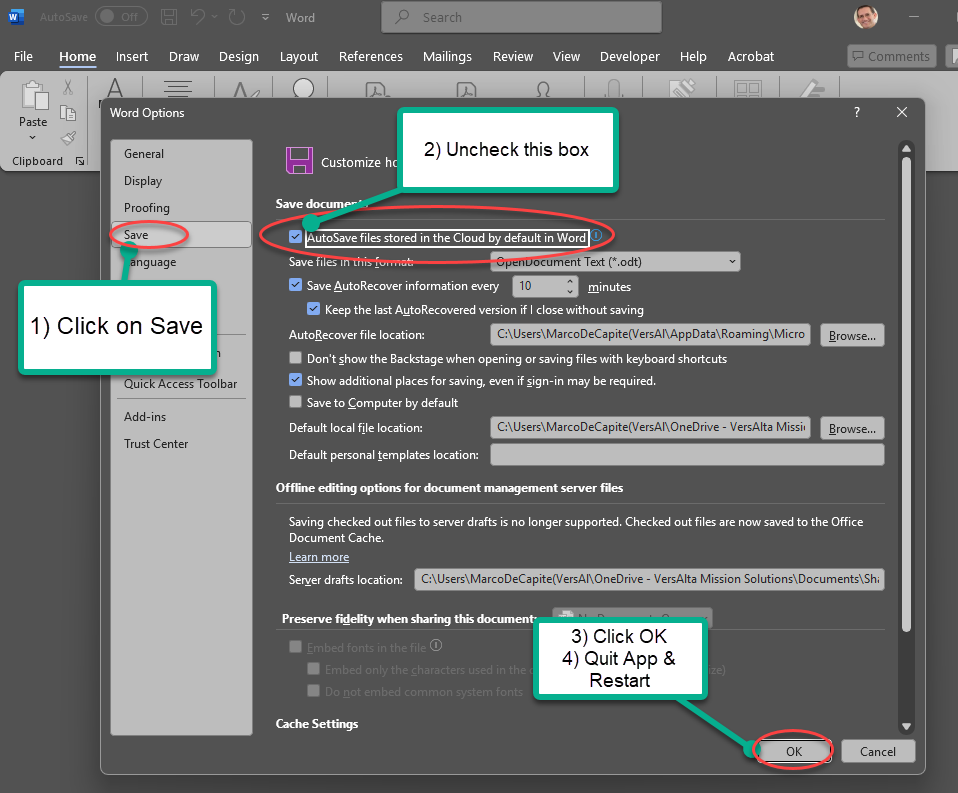
Task: Click the dialog scrollbar up arrow
Action: (x=906, y=148)
